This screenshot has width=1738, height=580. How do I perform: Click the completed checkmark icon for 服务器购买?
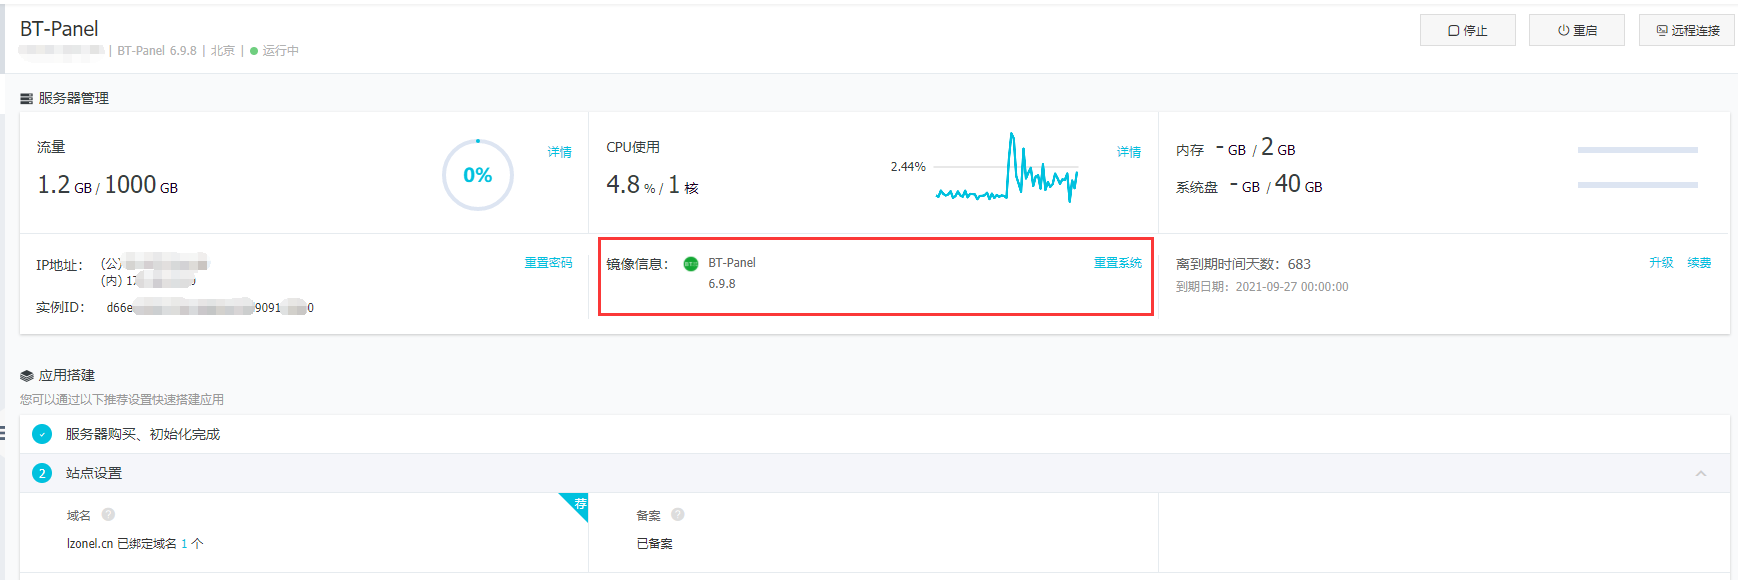pos(42,434)
